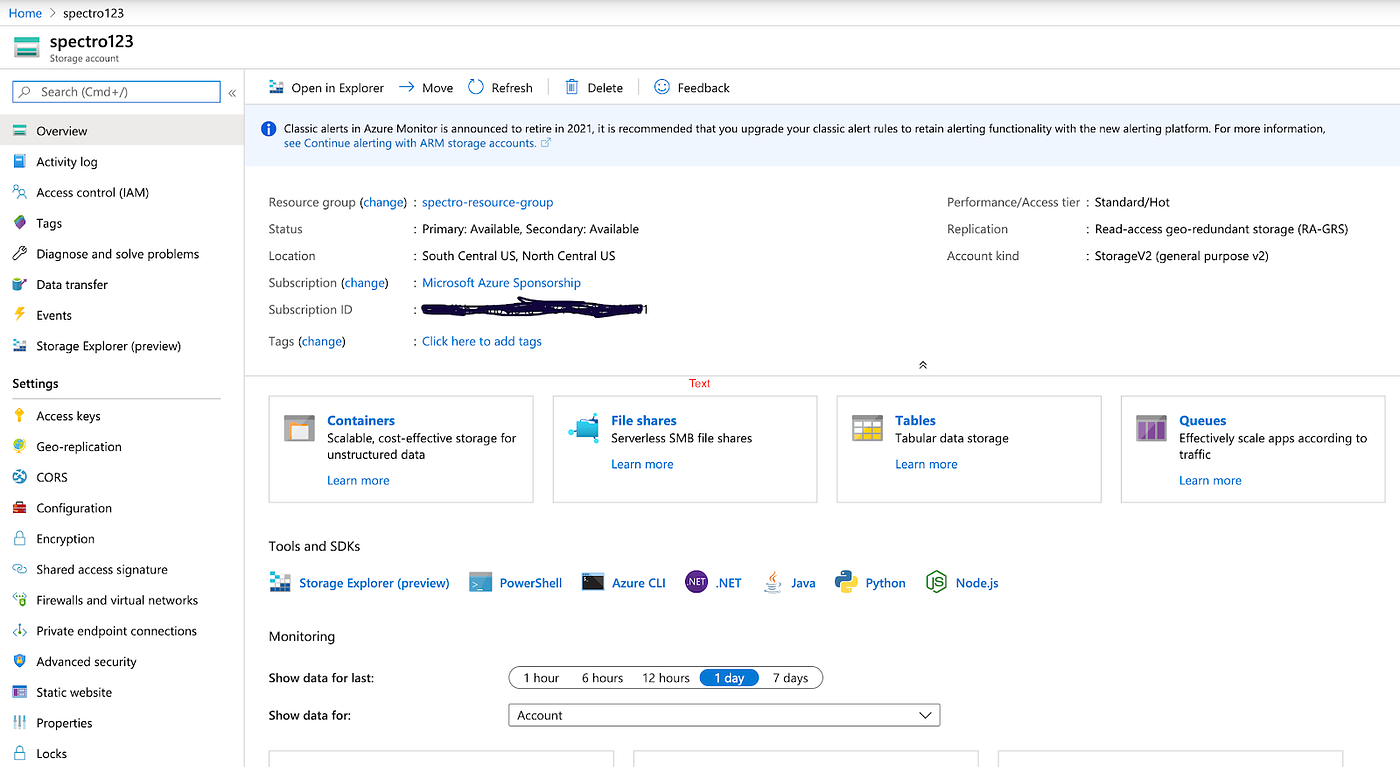
Task: Click the Diagnose and solve problems wrench icon
Action: pyautogui.click(x=19, y=254)
